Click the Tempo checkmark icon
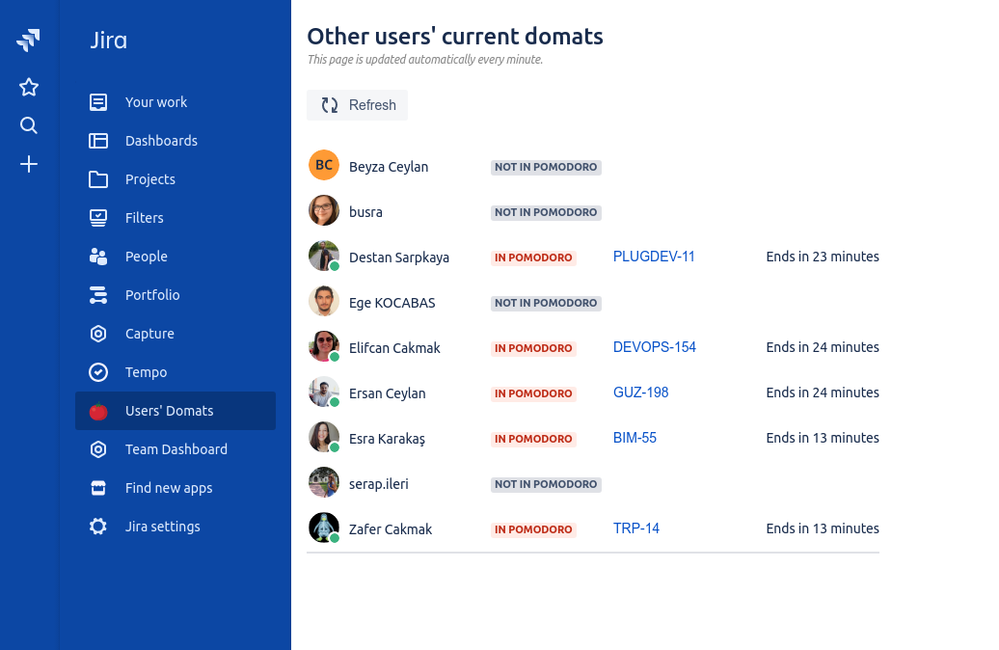This screenshot has height=650, width=999. 98,372
